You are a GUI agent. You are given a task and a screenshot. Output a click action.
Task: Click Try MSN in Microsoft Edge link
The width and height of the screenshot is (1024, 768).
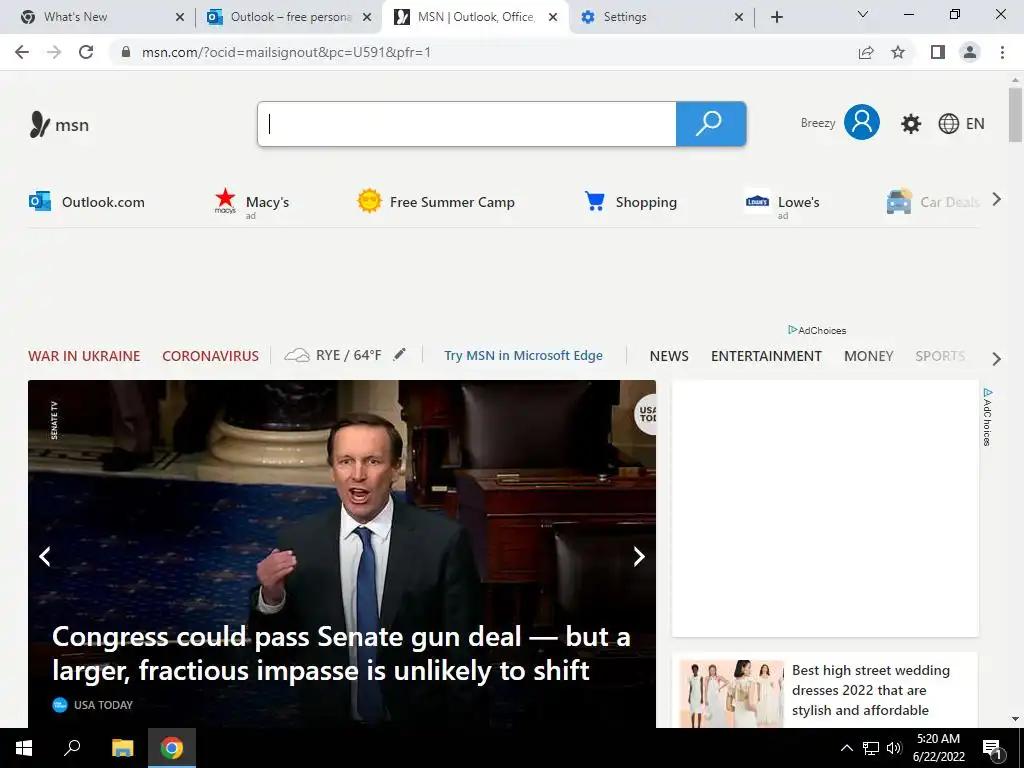(523, 355)
